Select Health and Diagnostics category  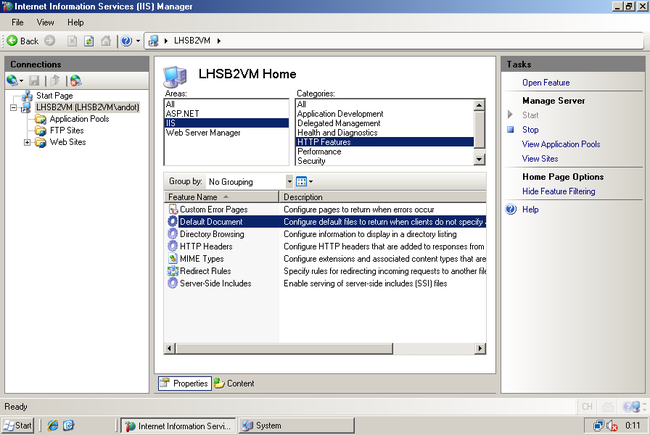tap(385, 133)
